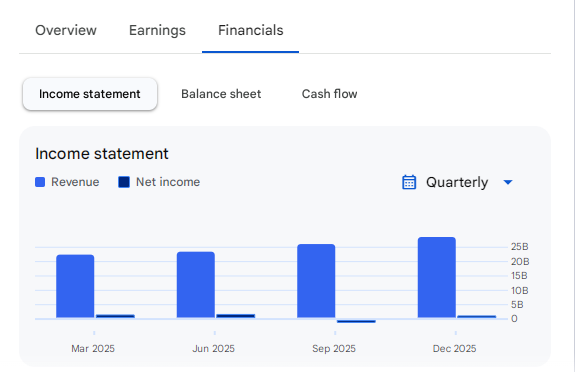575x372 pixels.
Task: Switch to the Earnings tab
Action: pyautogui.click(x=157, y=30)
